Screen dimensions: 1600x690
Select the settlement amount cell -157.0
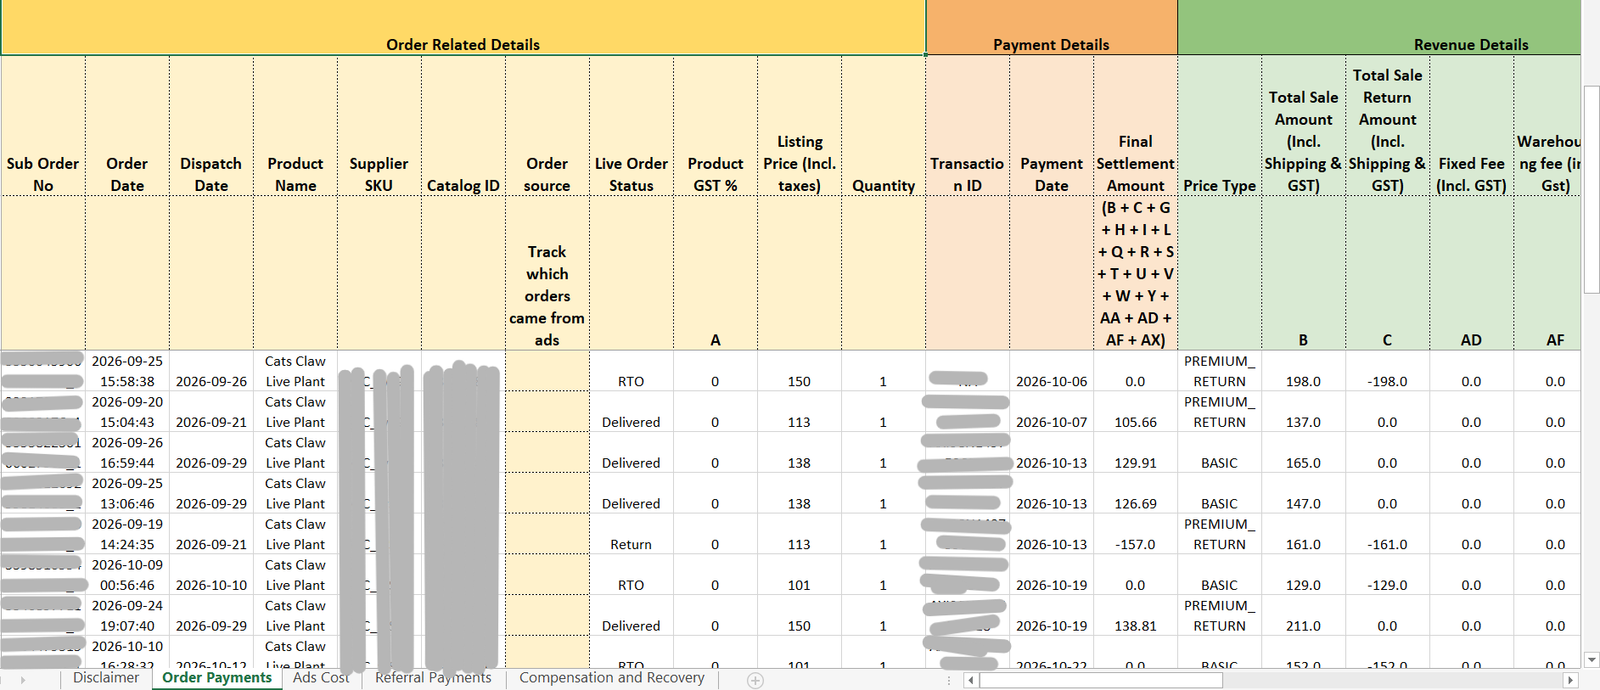tap(1135, 535)
